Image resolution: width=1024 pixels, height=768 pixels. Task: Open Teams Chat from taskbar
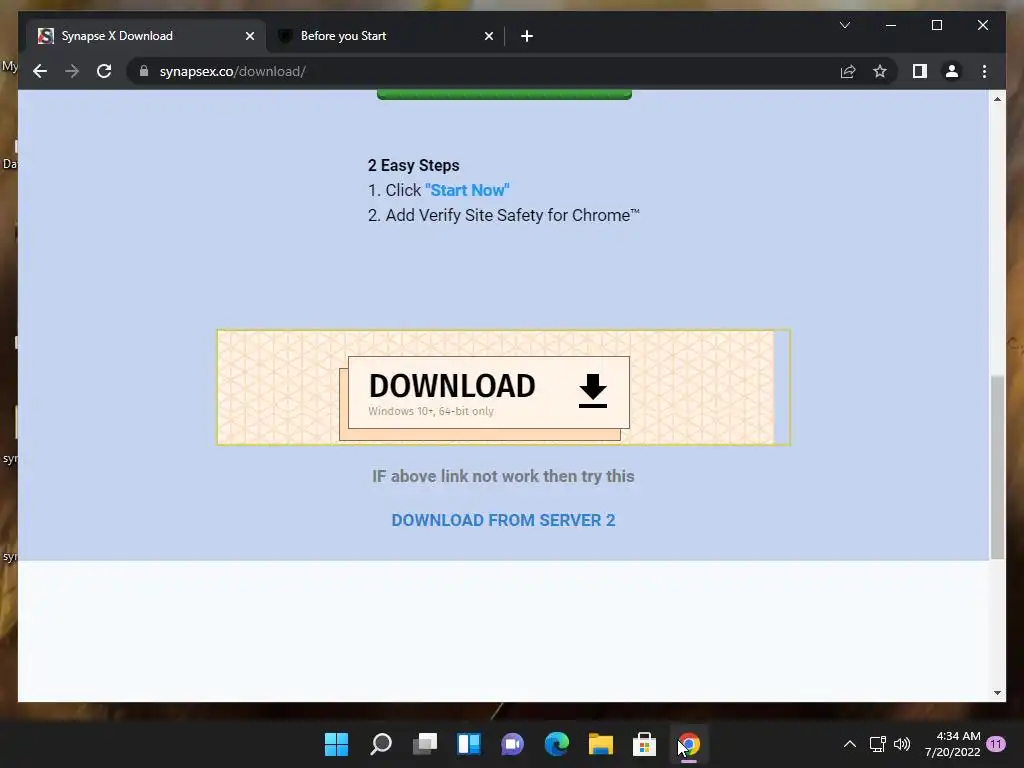513,744
